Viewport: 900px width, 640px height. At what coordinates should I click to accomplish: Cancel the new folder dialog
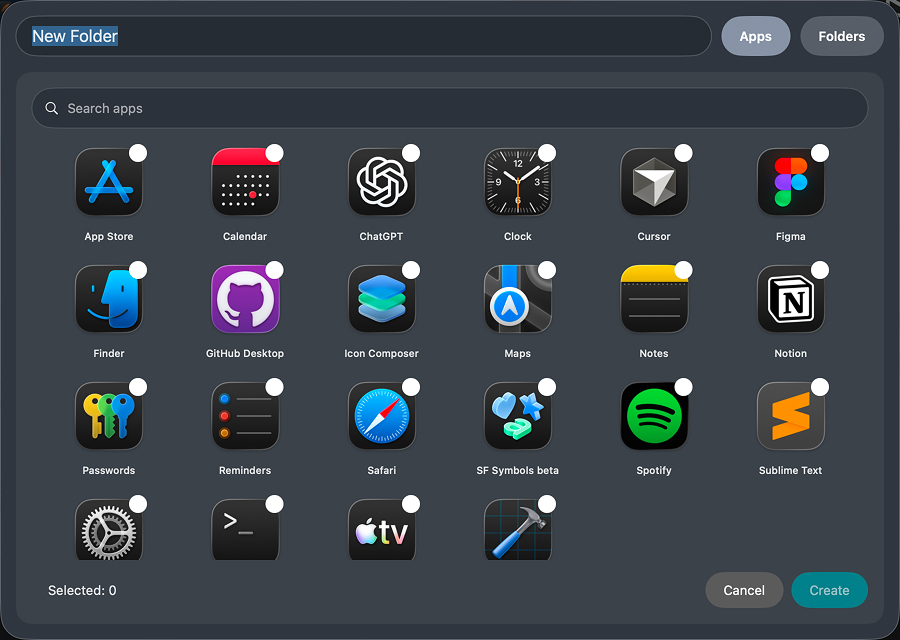pyautogui.click(x=744, y=590)
